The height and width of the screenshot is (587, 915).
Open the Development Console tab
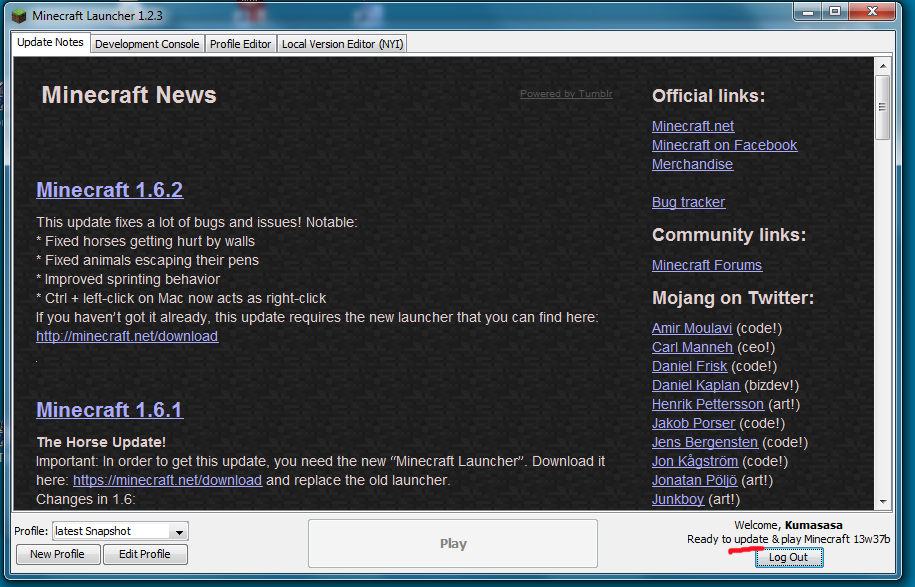point(147,44)
